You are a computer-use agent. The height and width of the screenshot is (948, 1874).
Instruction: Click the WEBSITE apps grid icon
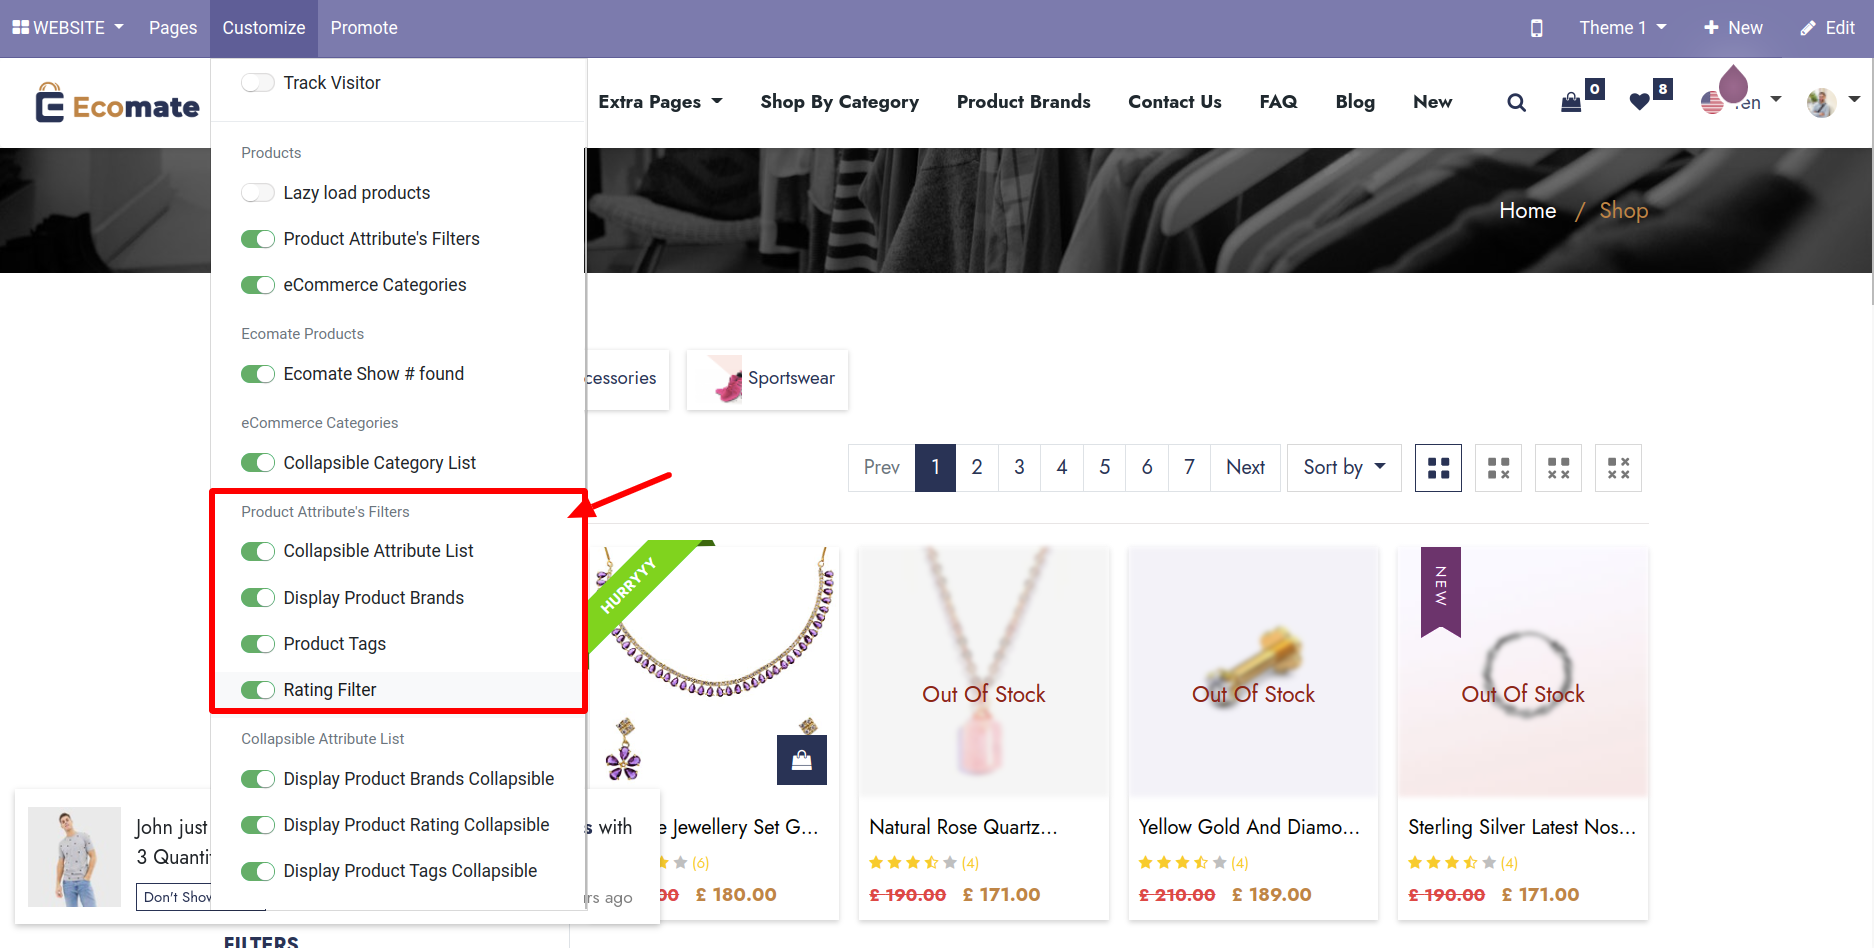[20, 27]
